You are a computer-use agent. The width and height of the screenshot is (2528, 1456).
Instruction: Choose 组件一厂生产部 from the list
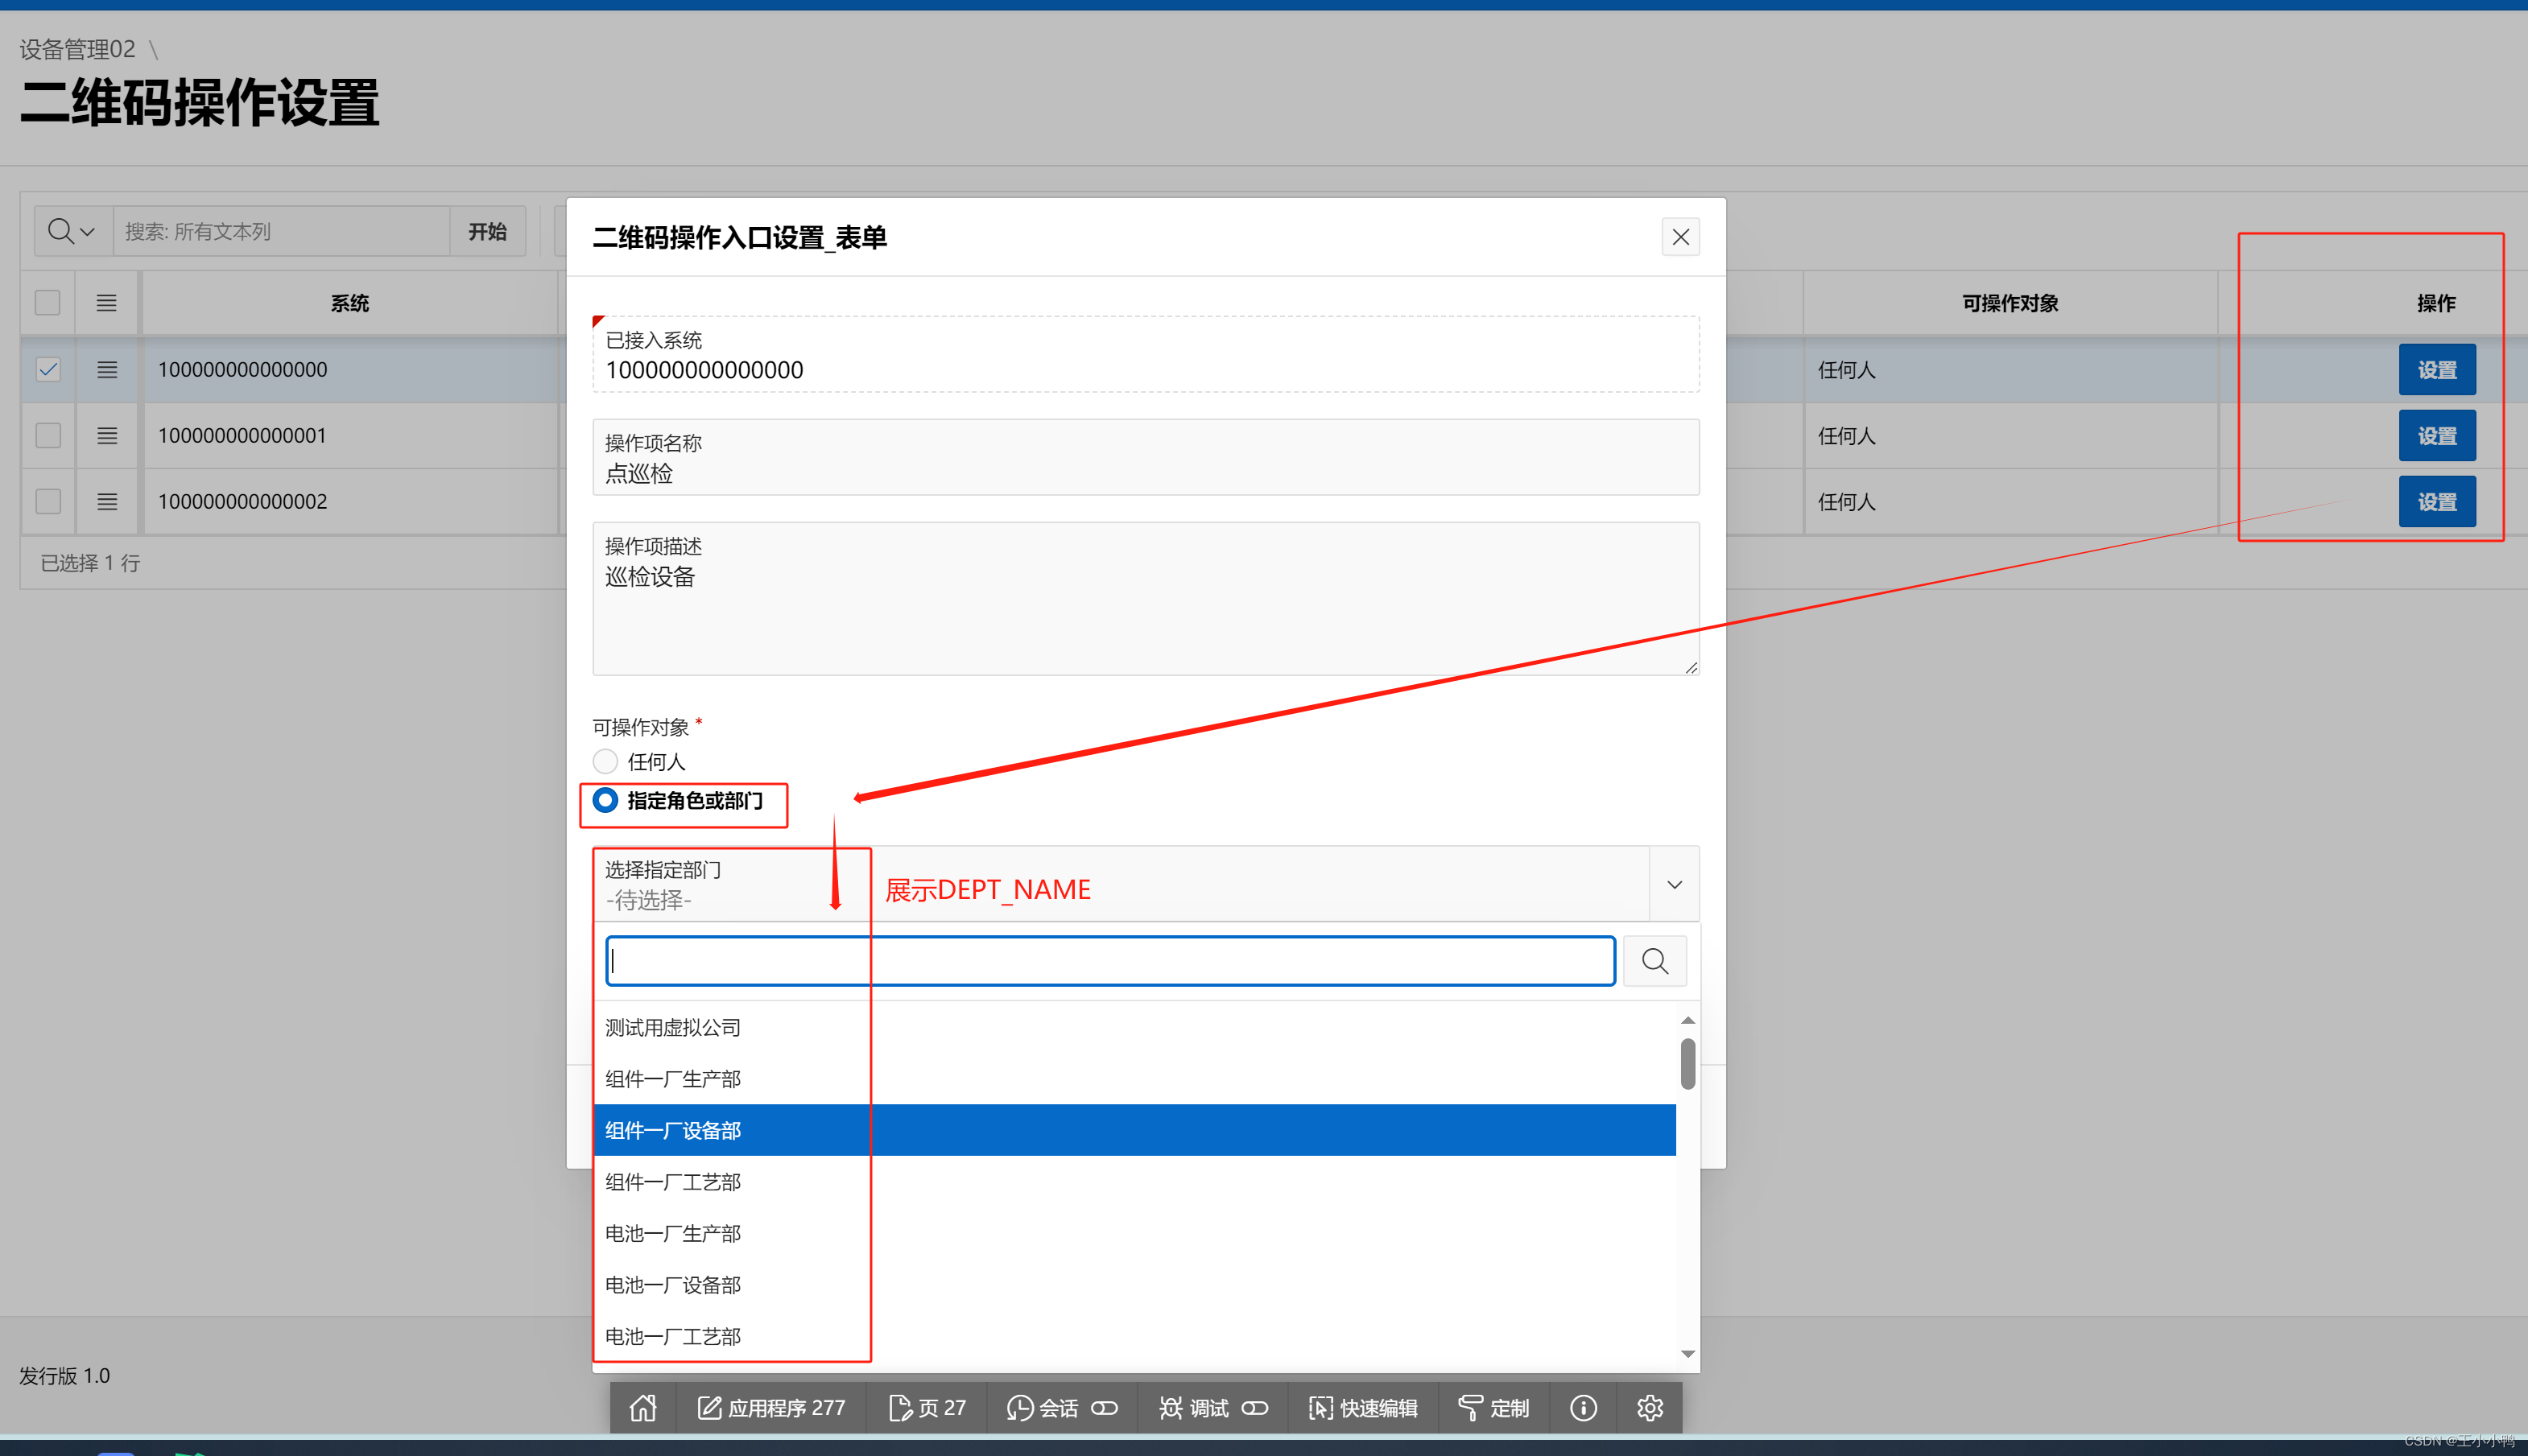tap(1135, 1079)
